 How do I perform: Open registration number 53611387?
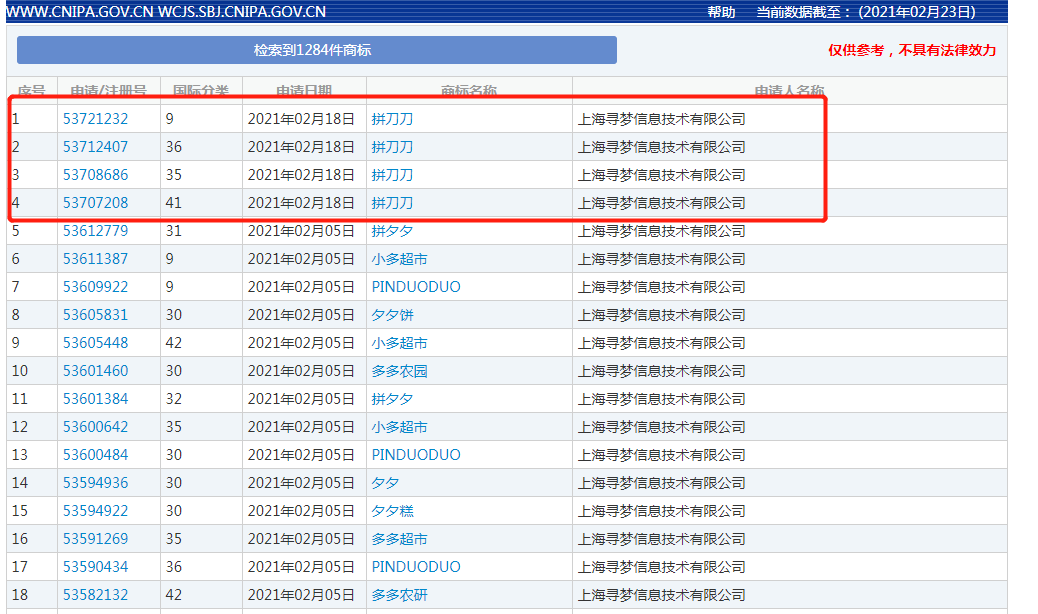coord(95,259)
